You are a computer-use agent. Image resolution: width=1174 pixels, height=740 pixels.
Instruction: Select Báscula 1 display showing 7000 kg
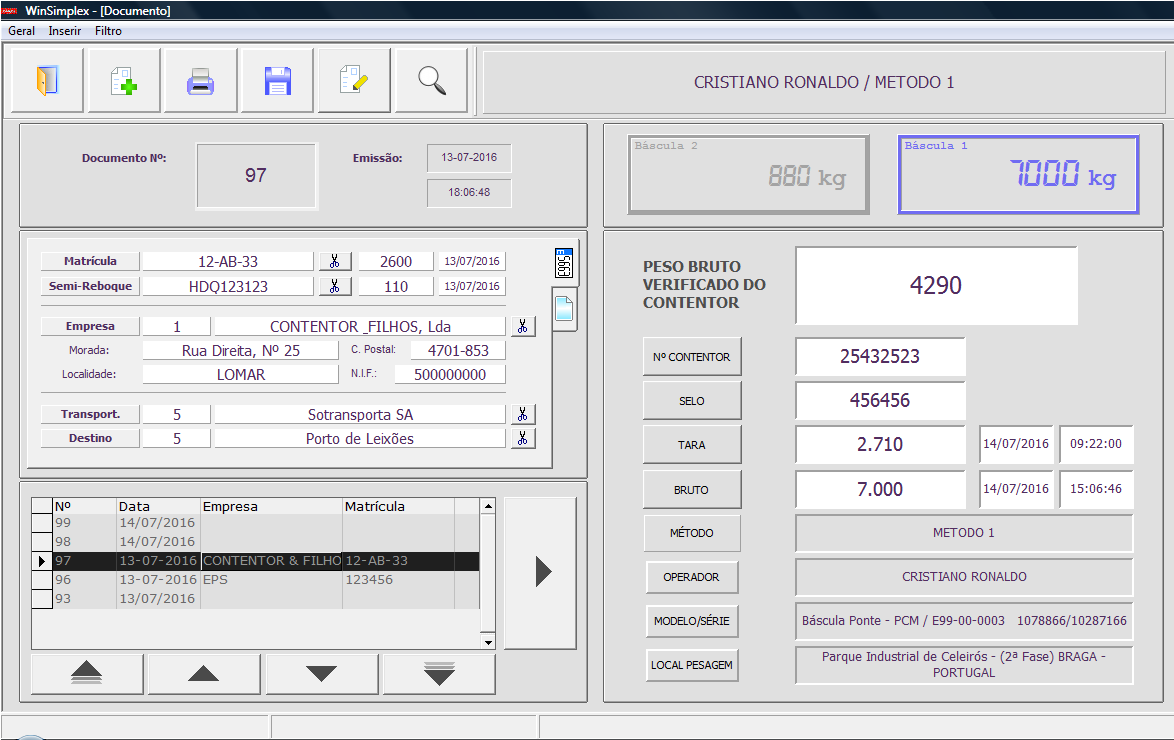coord(1018,175)
